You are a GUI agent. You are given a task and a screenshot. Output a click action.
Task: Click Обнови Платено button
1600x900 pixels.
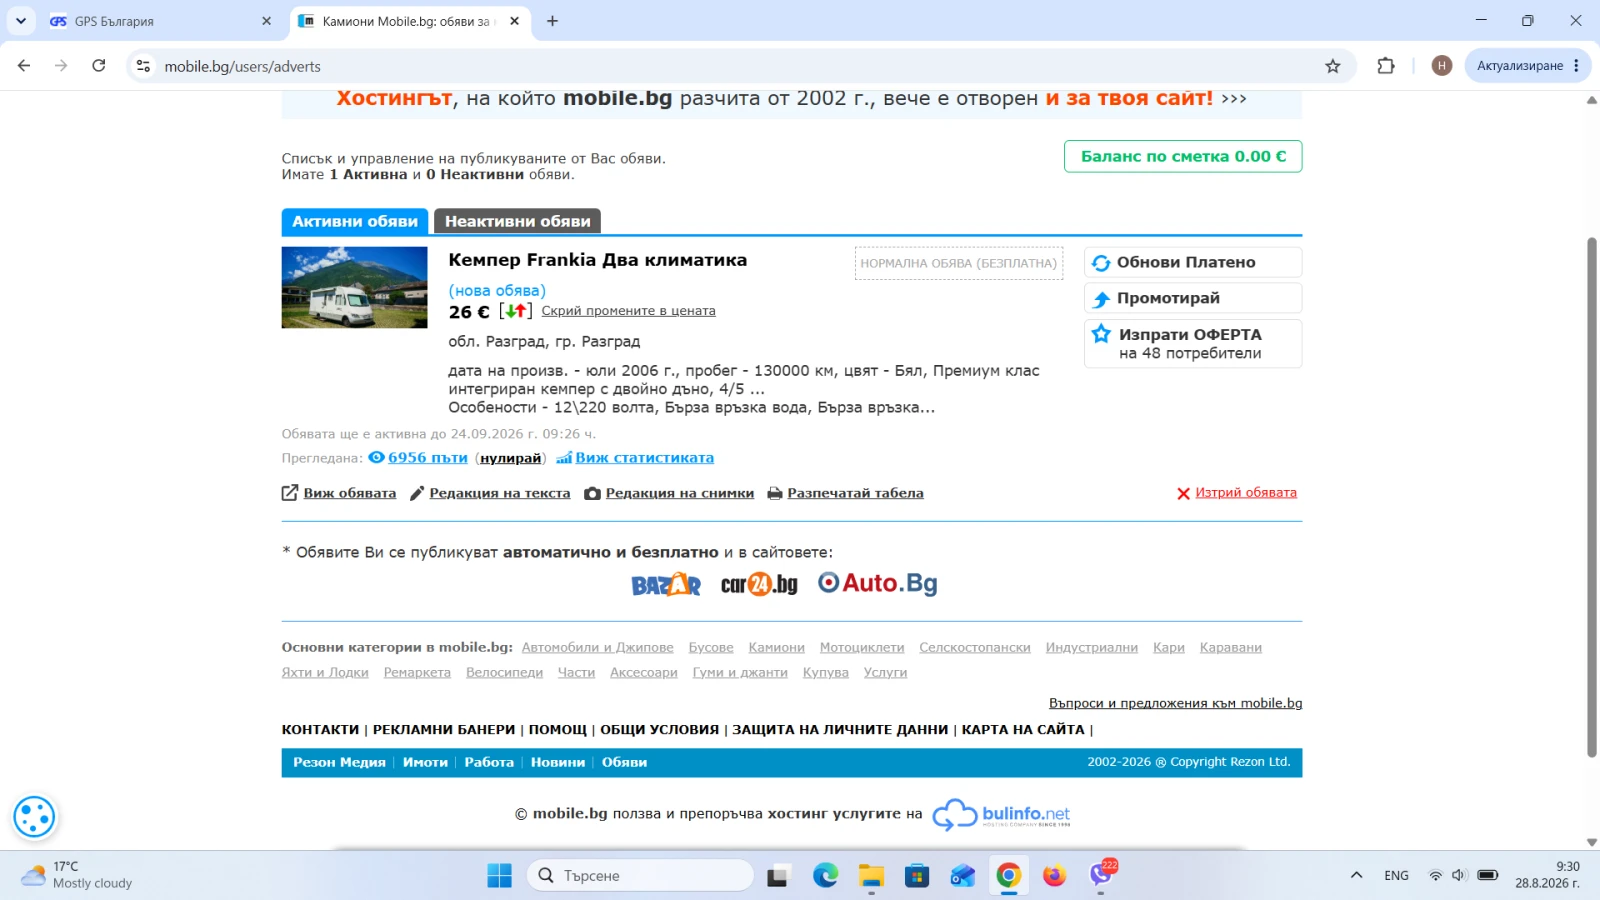[1193, 262]
